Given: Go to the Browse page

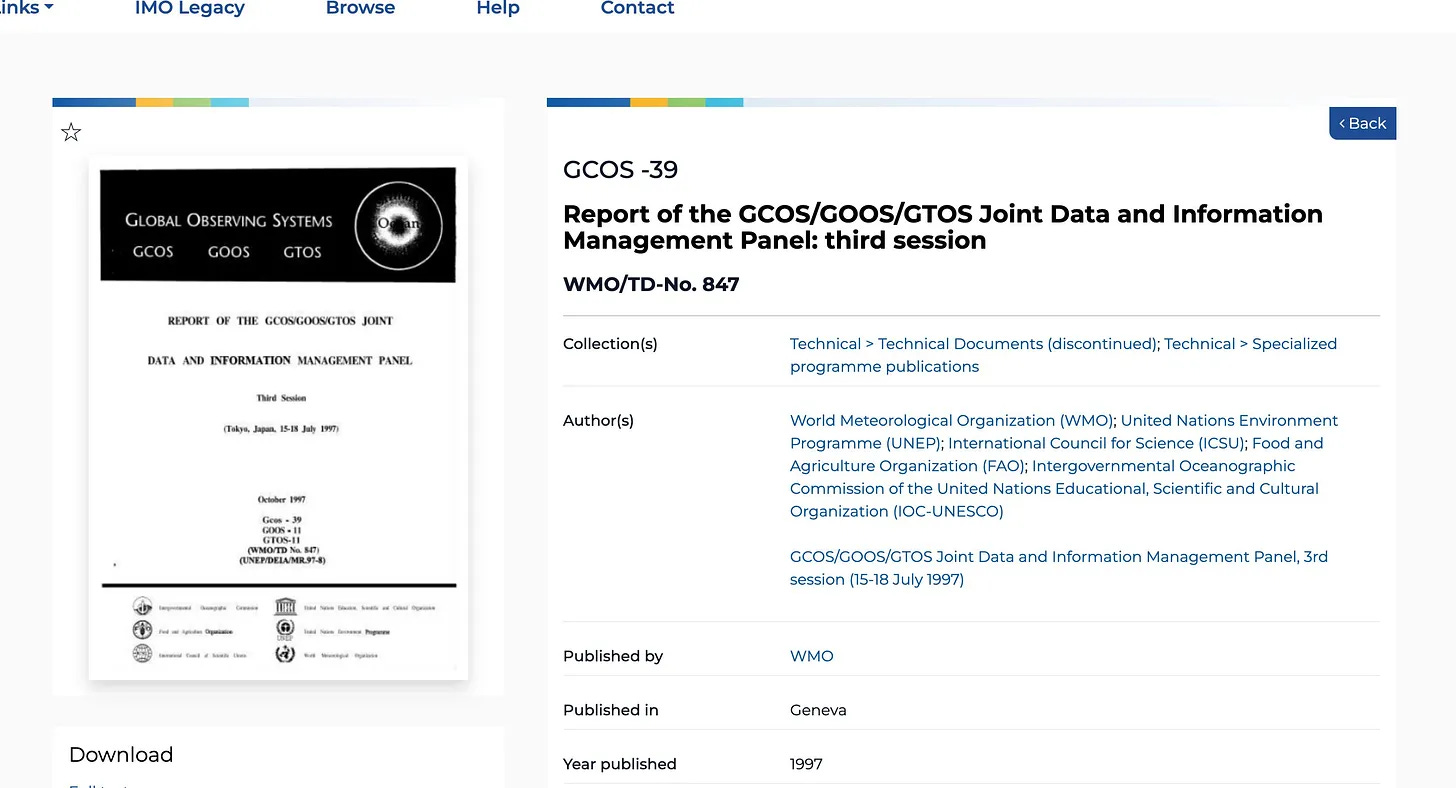Looking at the screenshot, I should [360, 8].
